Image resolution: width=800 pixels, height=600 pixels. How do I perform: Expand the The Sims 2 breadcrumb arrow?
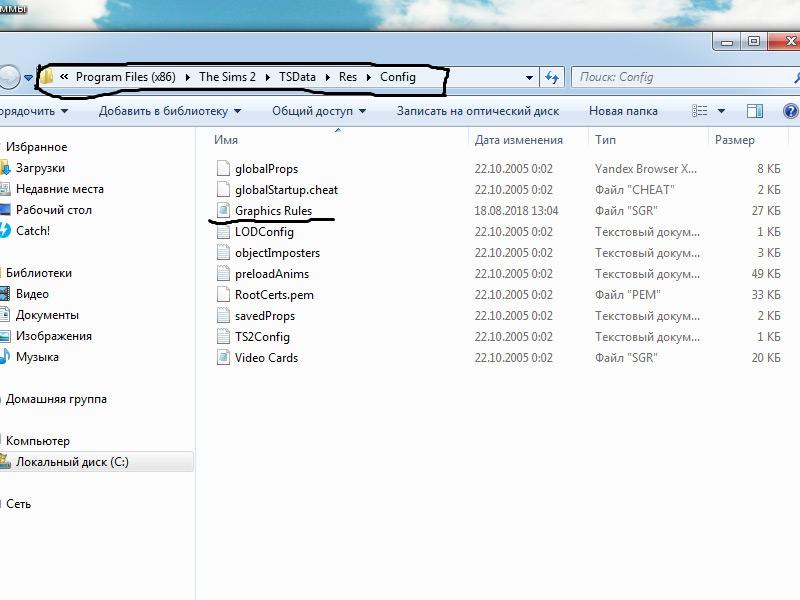[267, 77]
